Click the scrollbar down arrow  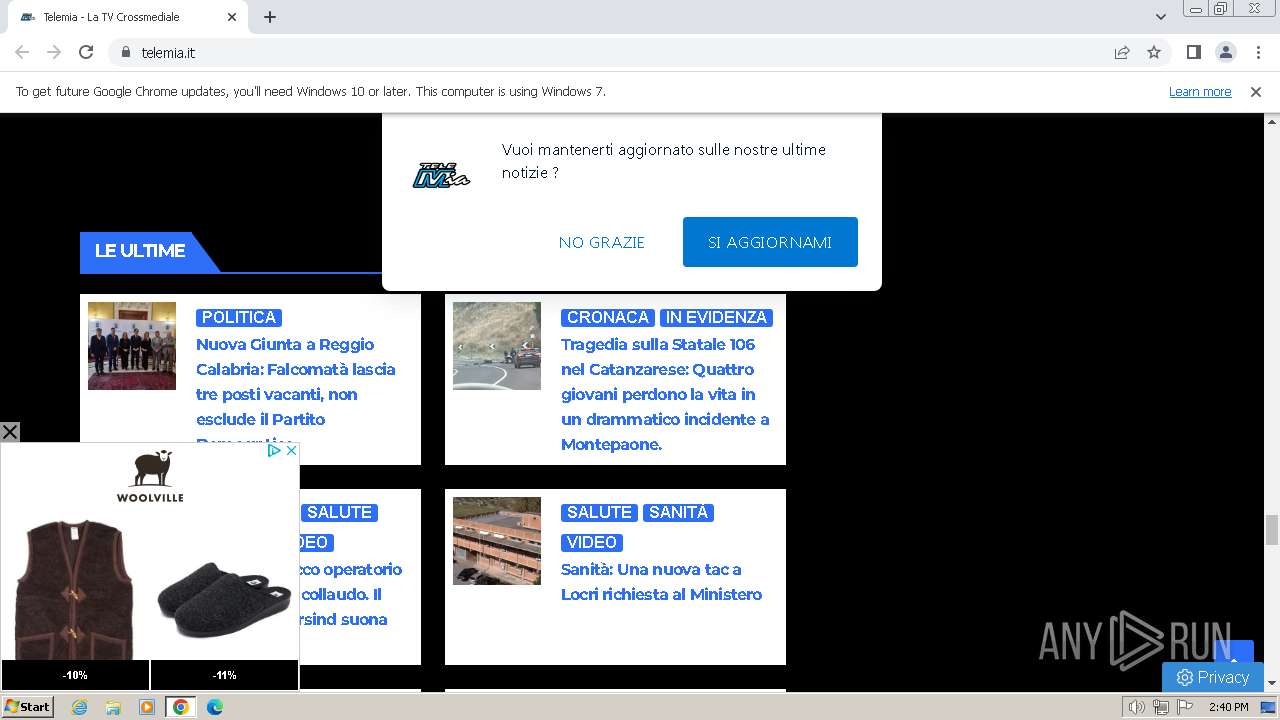point(1272,684)
